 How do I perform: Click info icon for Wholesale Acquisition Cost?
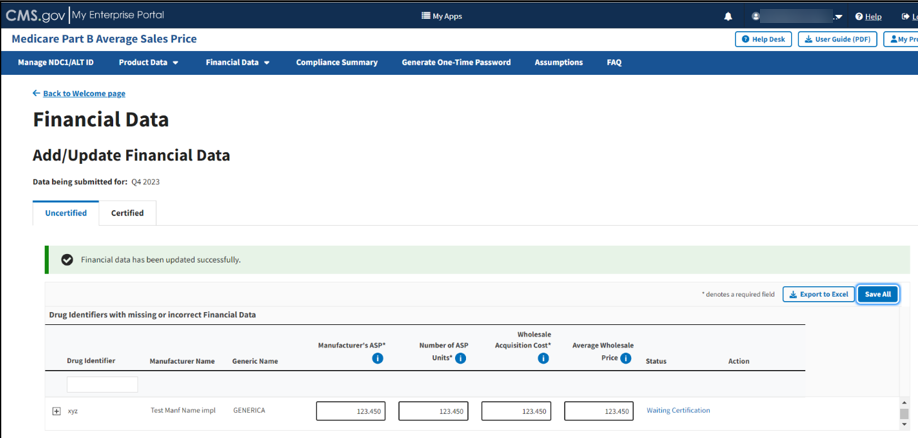[543, 358]
